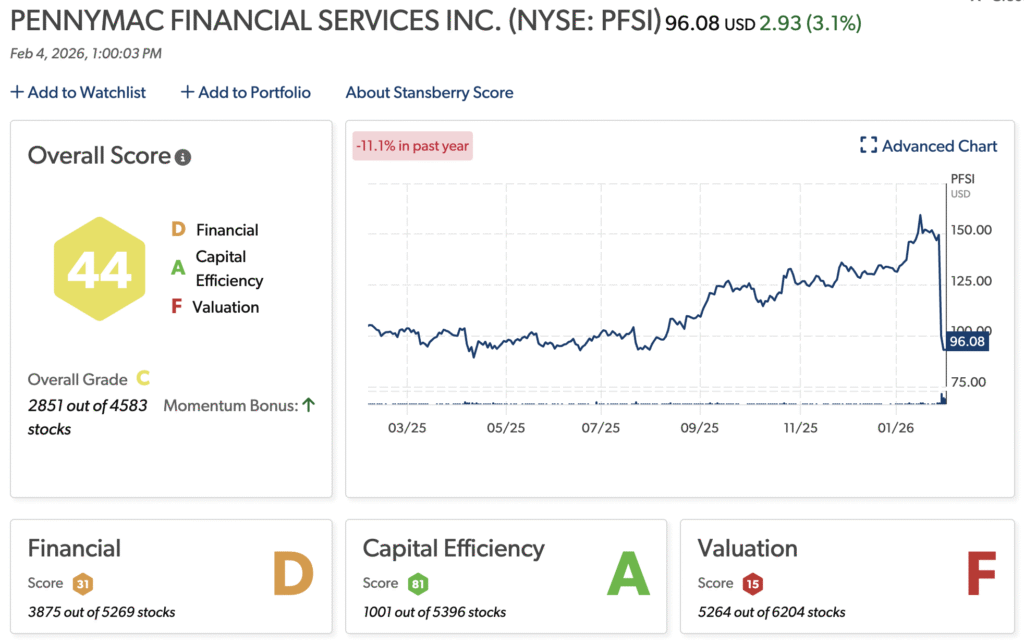The image size is (1024, 644).
Task: Select the large F grade in Valuation card
Action: pyautogui.click(x=981, y=575)
